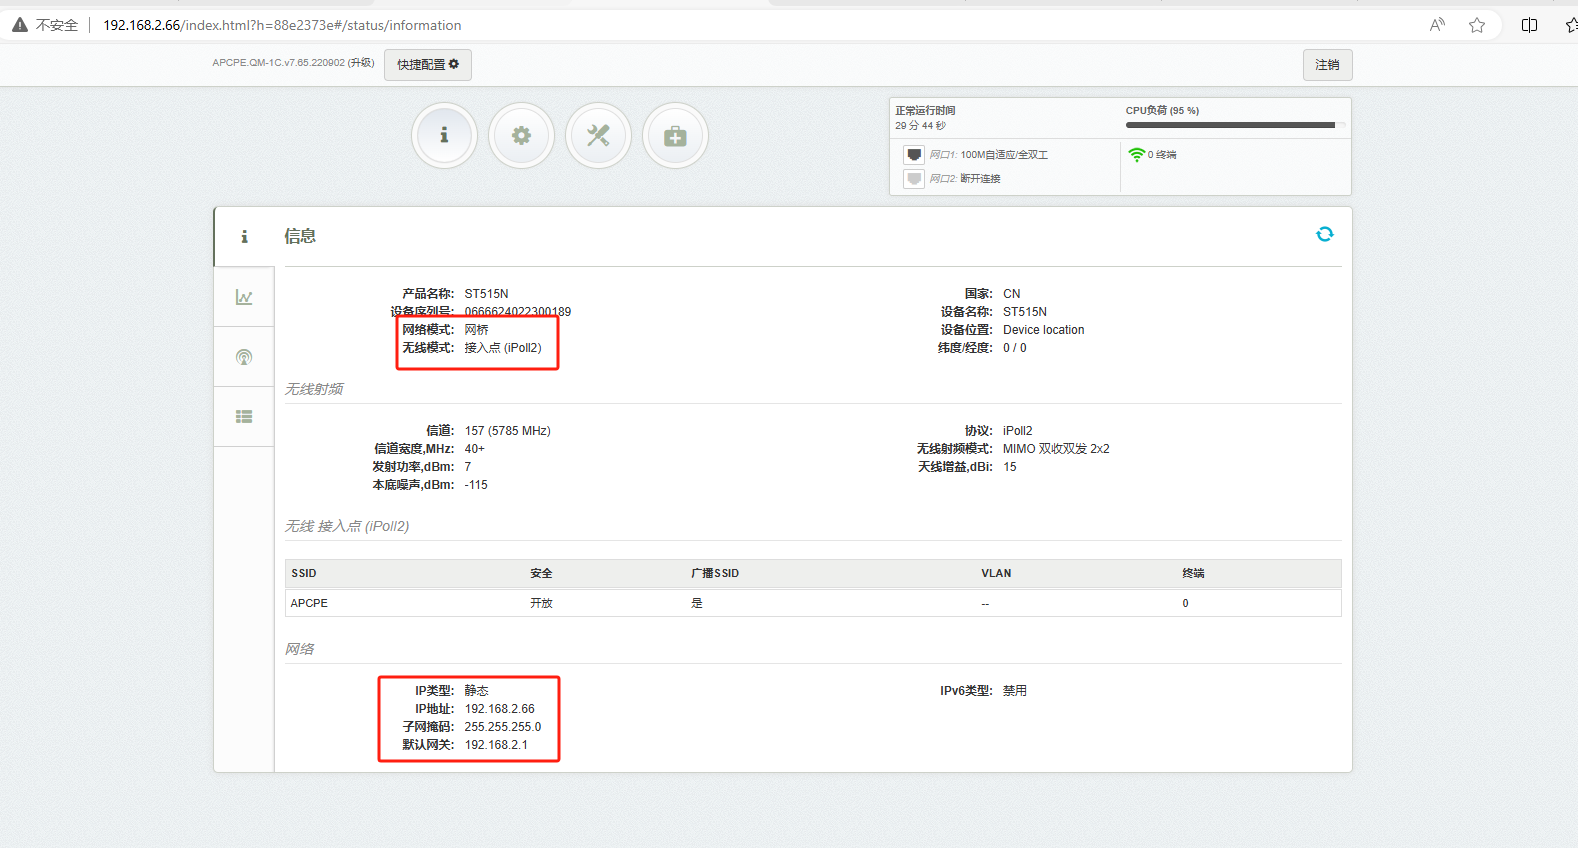Open the tools wrench circle icon
The image size is (1578, 848).
pos(598,135)
